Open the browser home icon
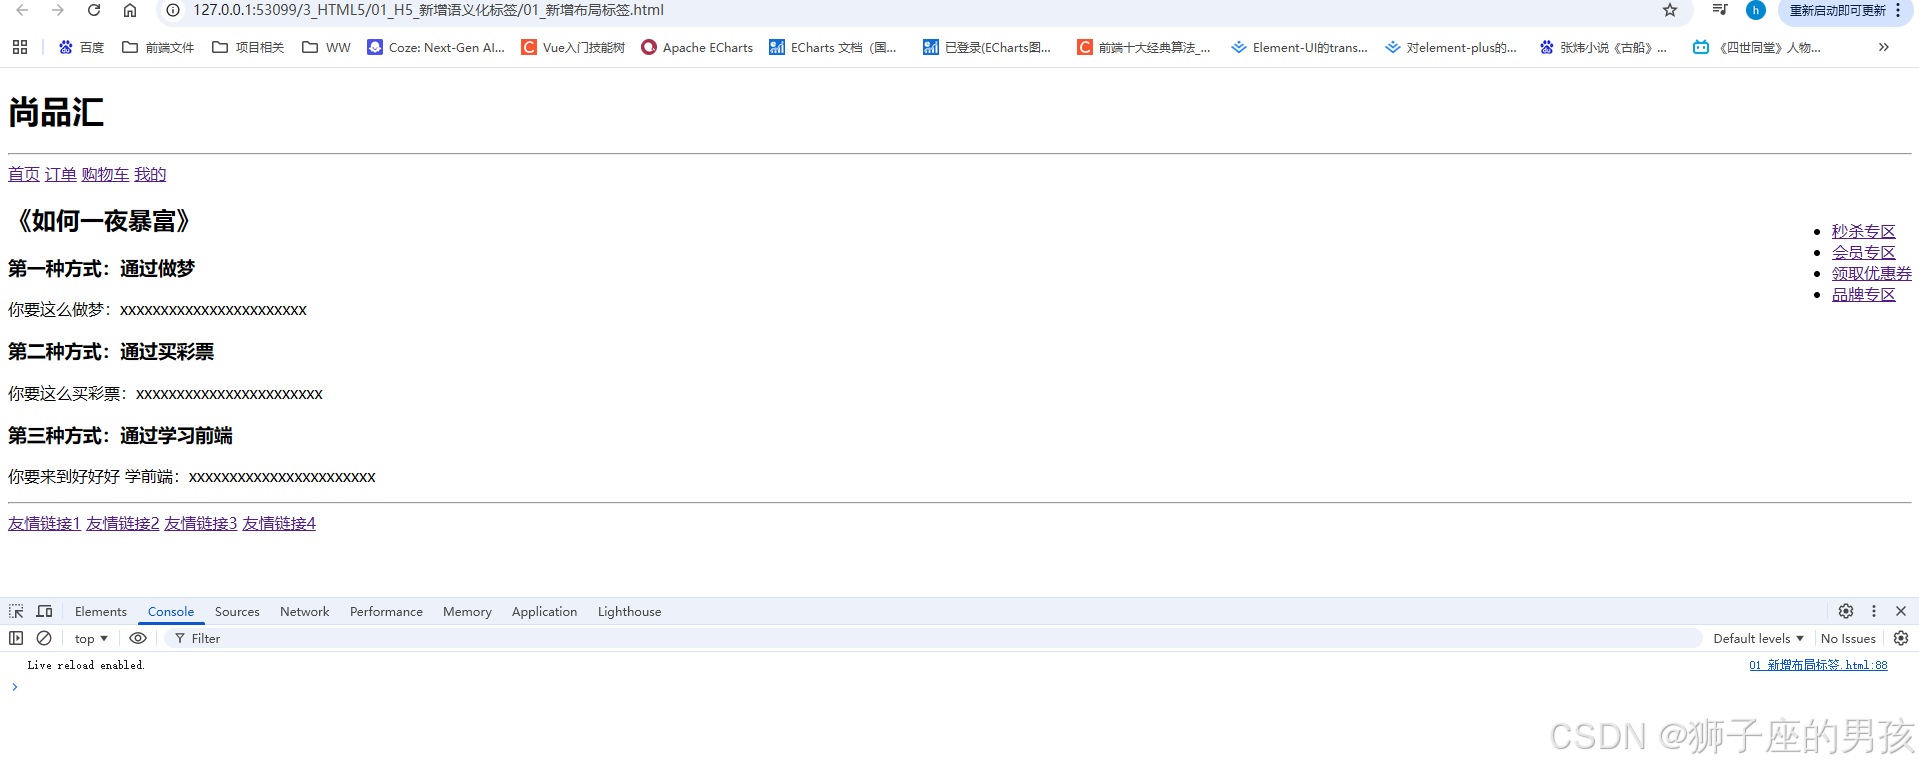This screenshot has height=768, width=1919. (130, 10)
